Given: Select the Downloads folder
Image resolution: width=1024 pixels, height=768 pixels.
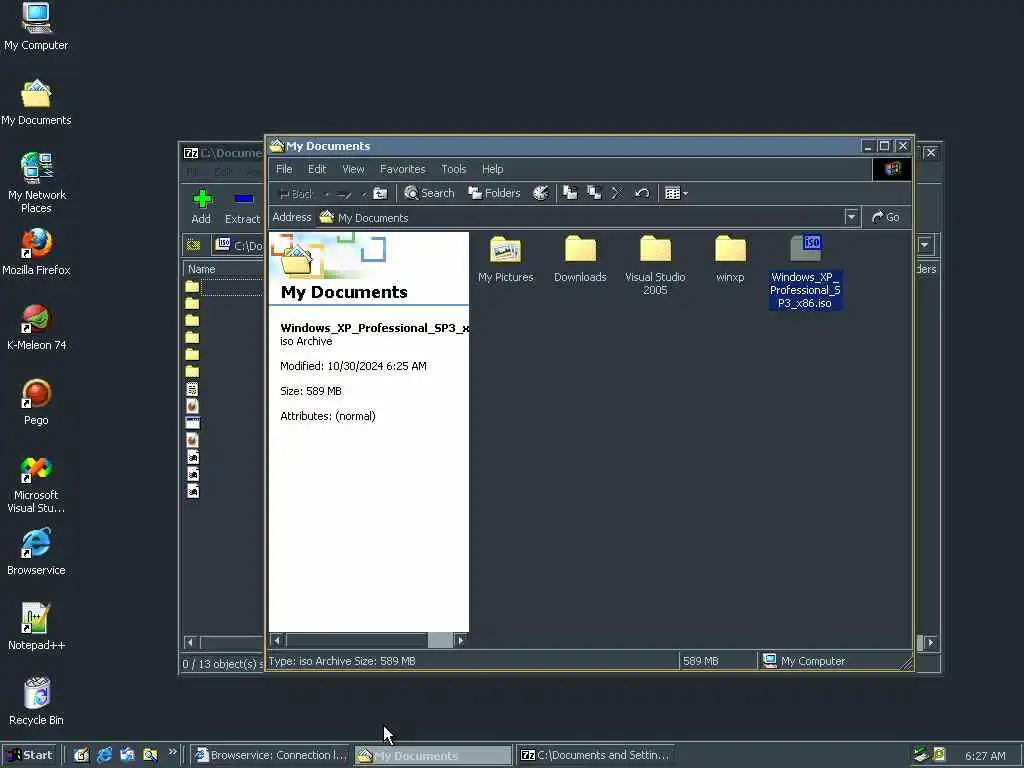Looking at the screenshot, I should tap(580, 259).
